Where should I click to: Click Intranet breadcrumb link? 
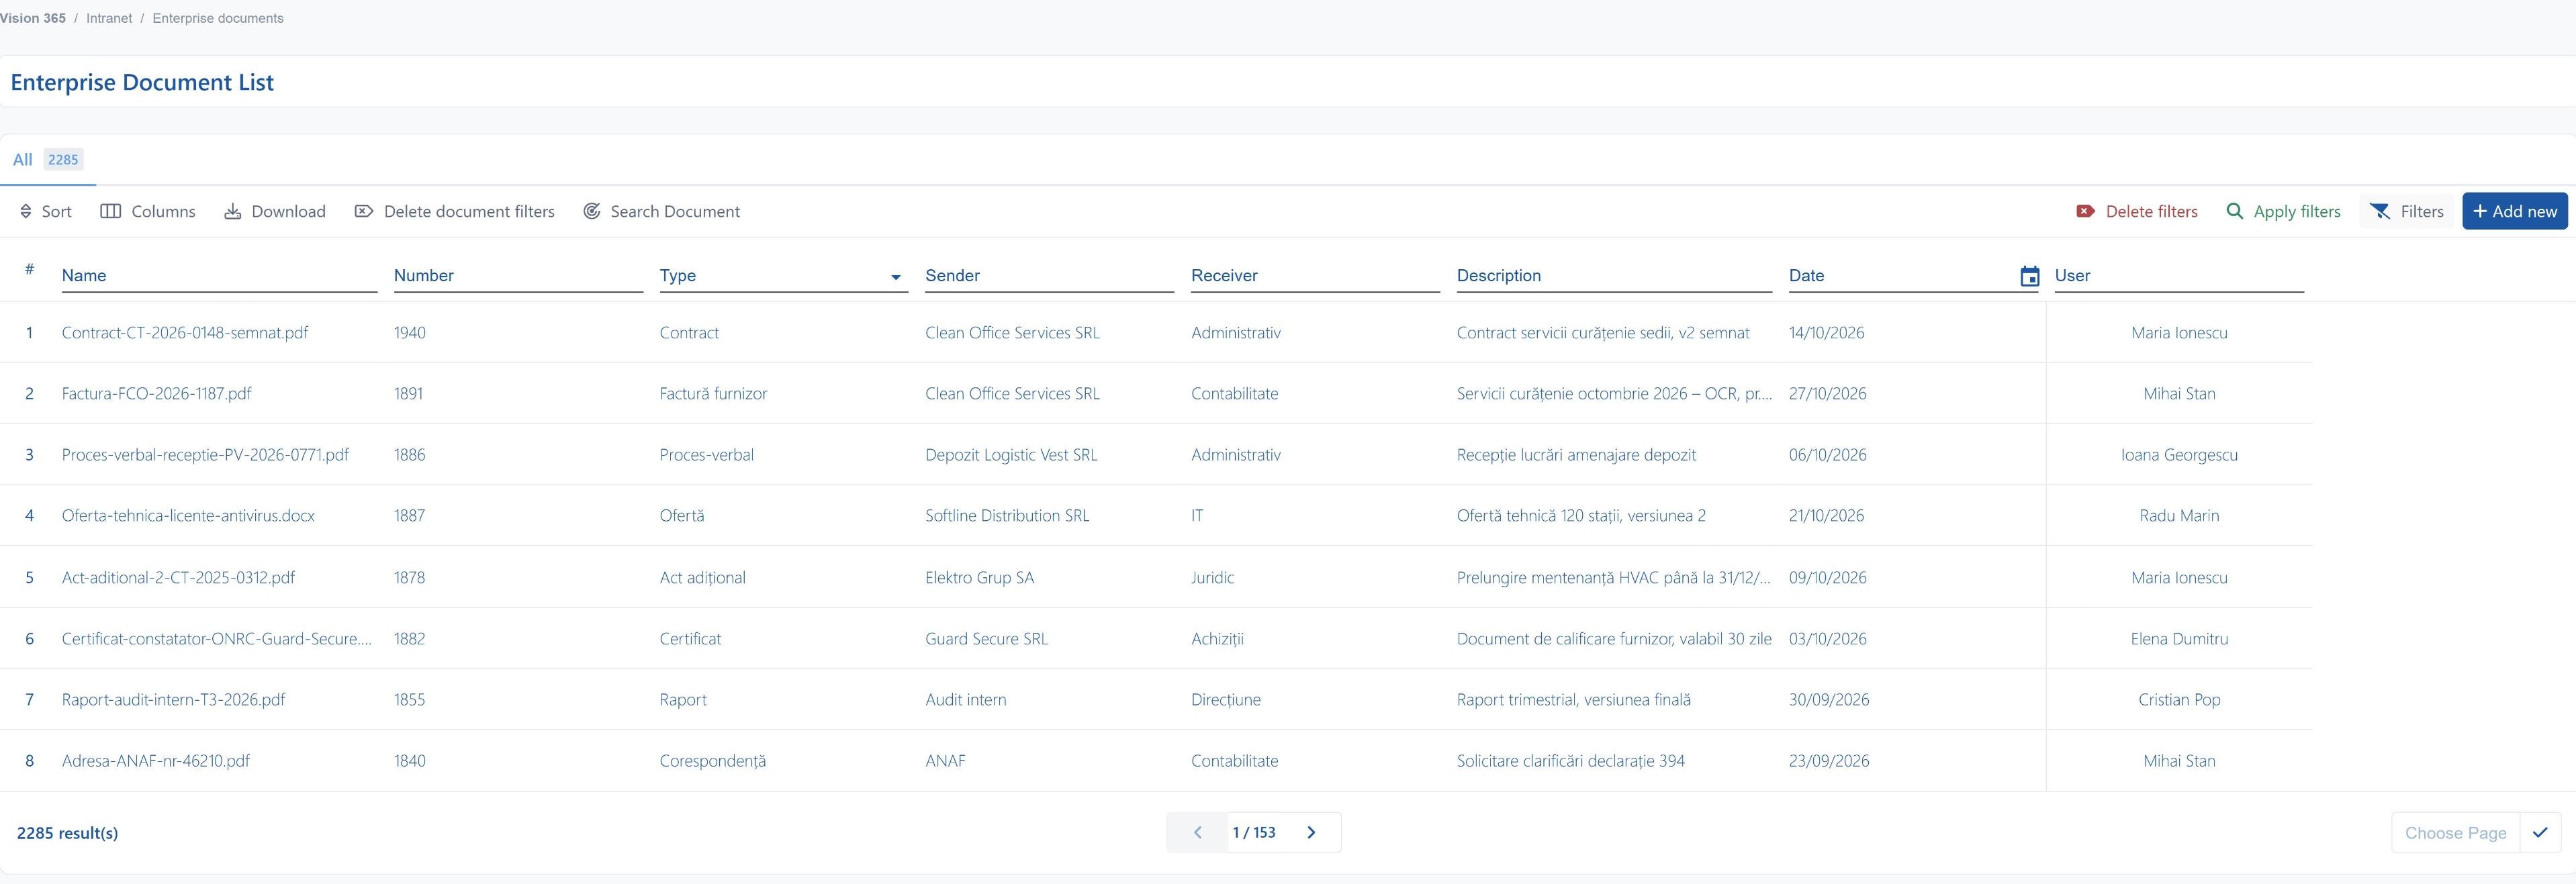coord(109,18)
